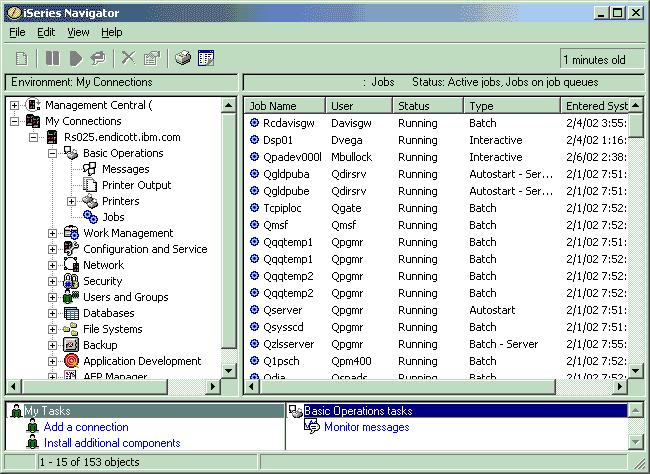Expand the Security node
Viewport: 650px width, 474px height.
click(x=52, y=281)
